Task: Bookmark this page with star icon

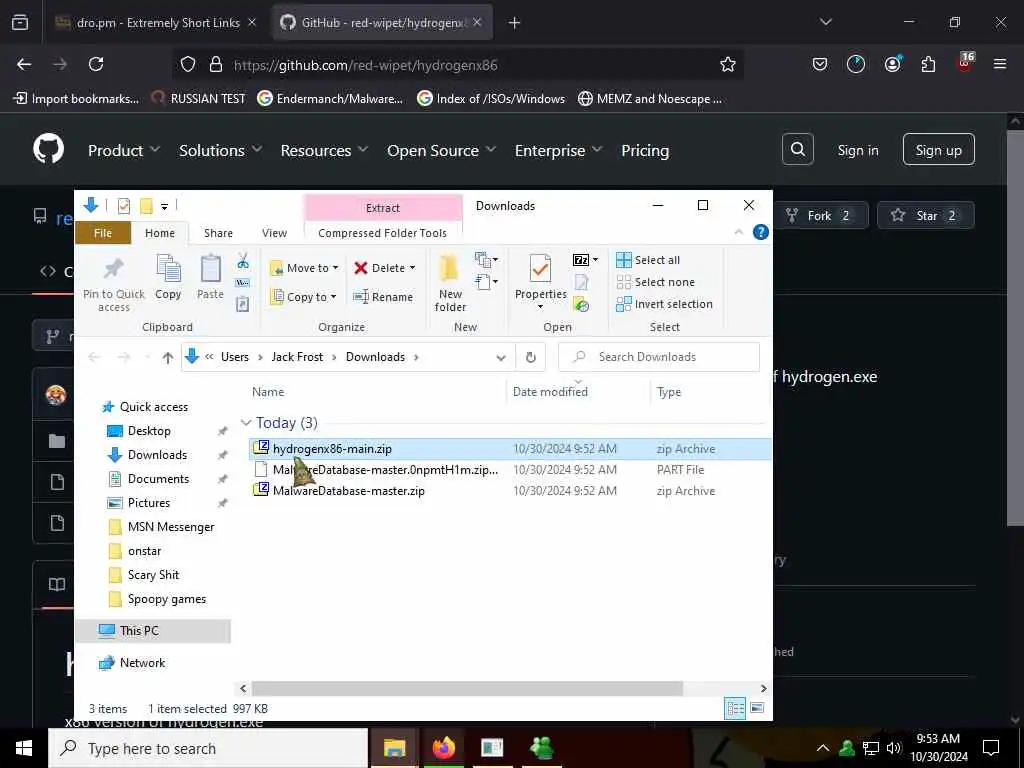Action: (728, 65)
